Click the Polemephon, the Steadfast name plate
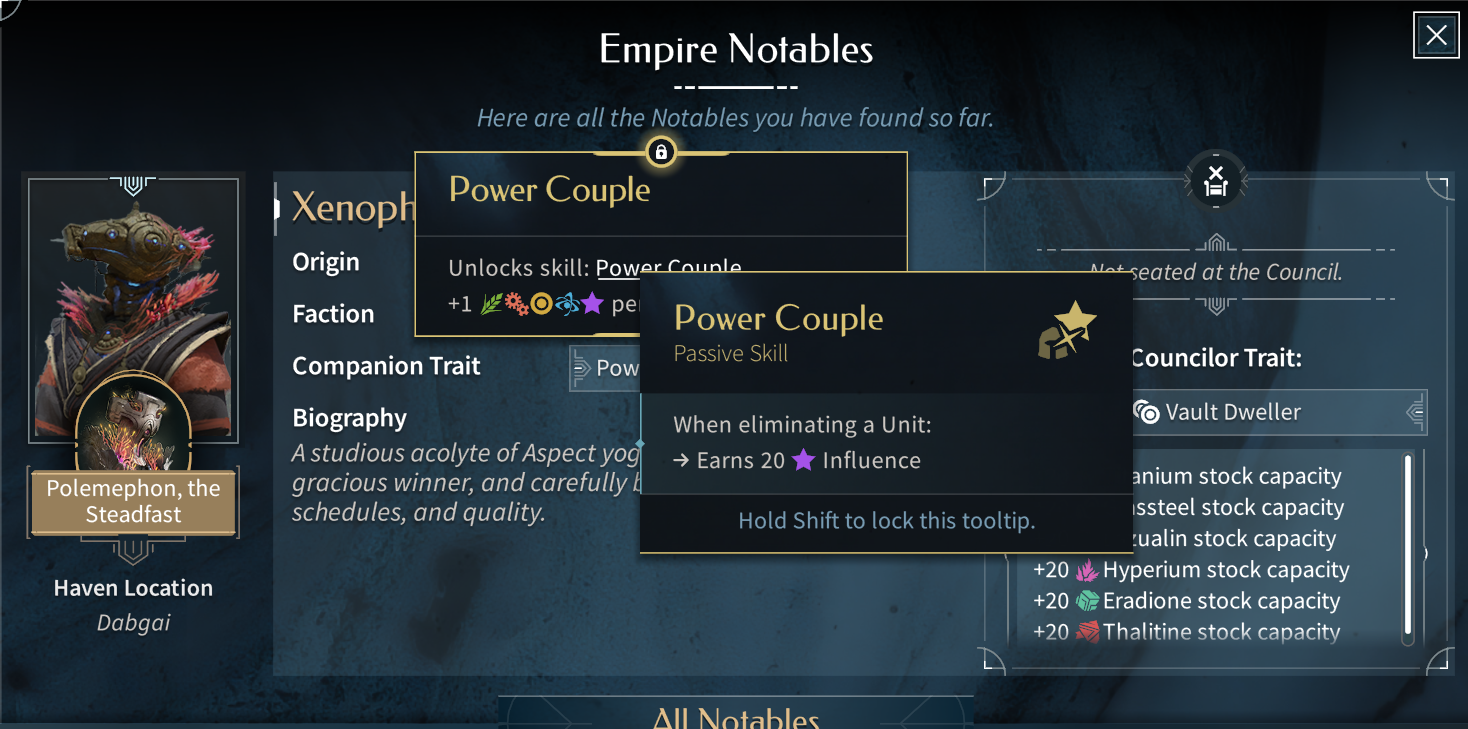The image size is (1468, 729). [133, 502]
